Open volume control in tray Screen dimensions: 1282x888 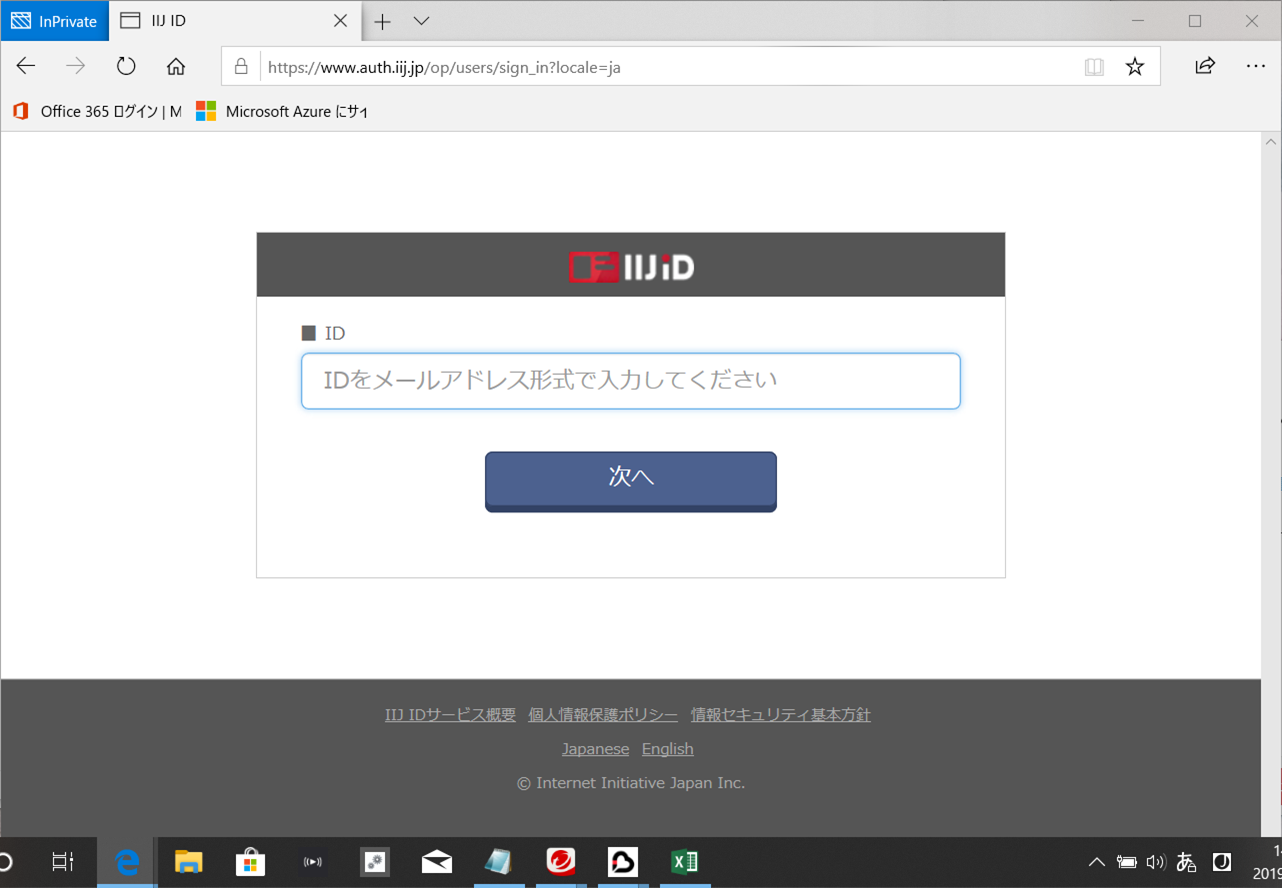[1156, 862]
